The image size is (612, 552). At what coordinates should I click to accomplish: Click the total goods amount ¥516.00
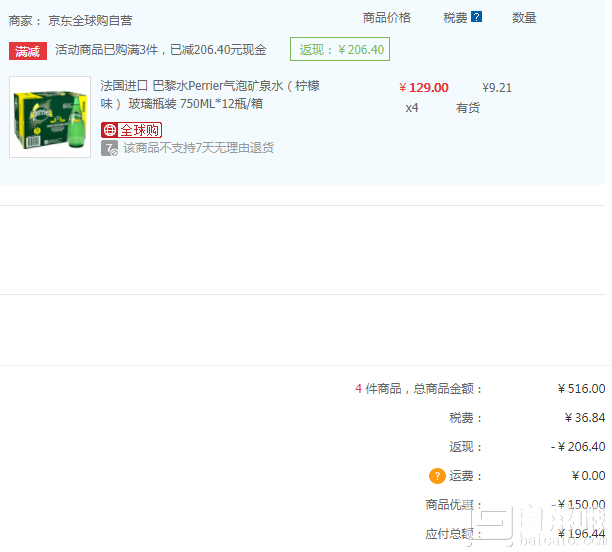pos(581,388)
